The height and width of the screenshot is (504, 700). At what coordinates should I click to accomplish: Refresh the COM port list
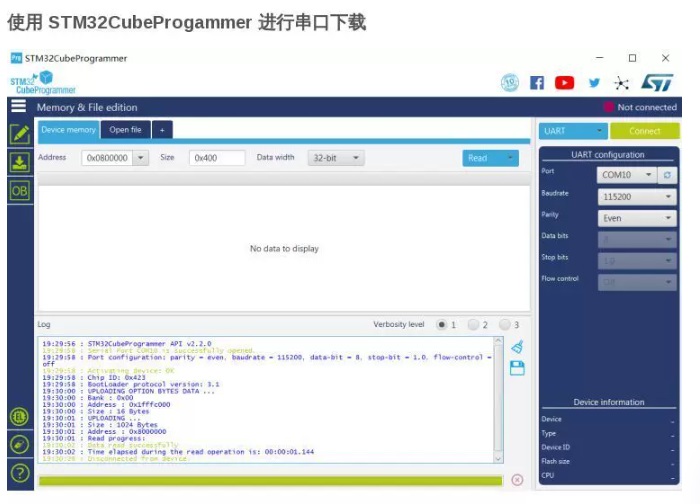pyautogui.click(x=668, y=175)
